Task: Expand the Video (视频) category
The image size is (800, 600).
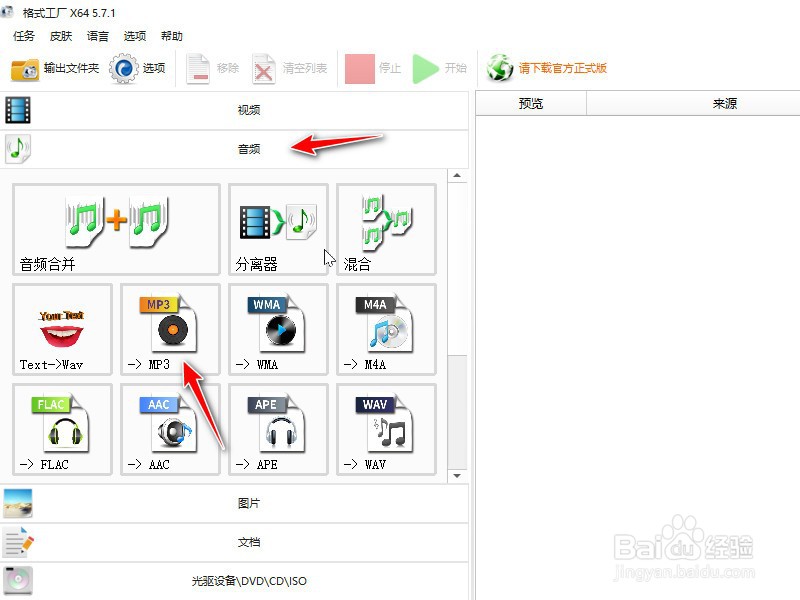Action: (x=248, y=110)
